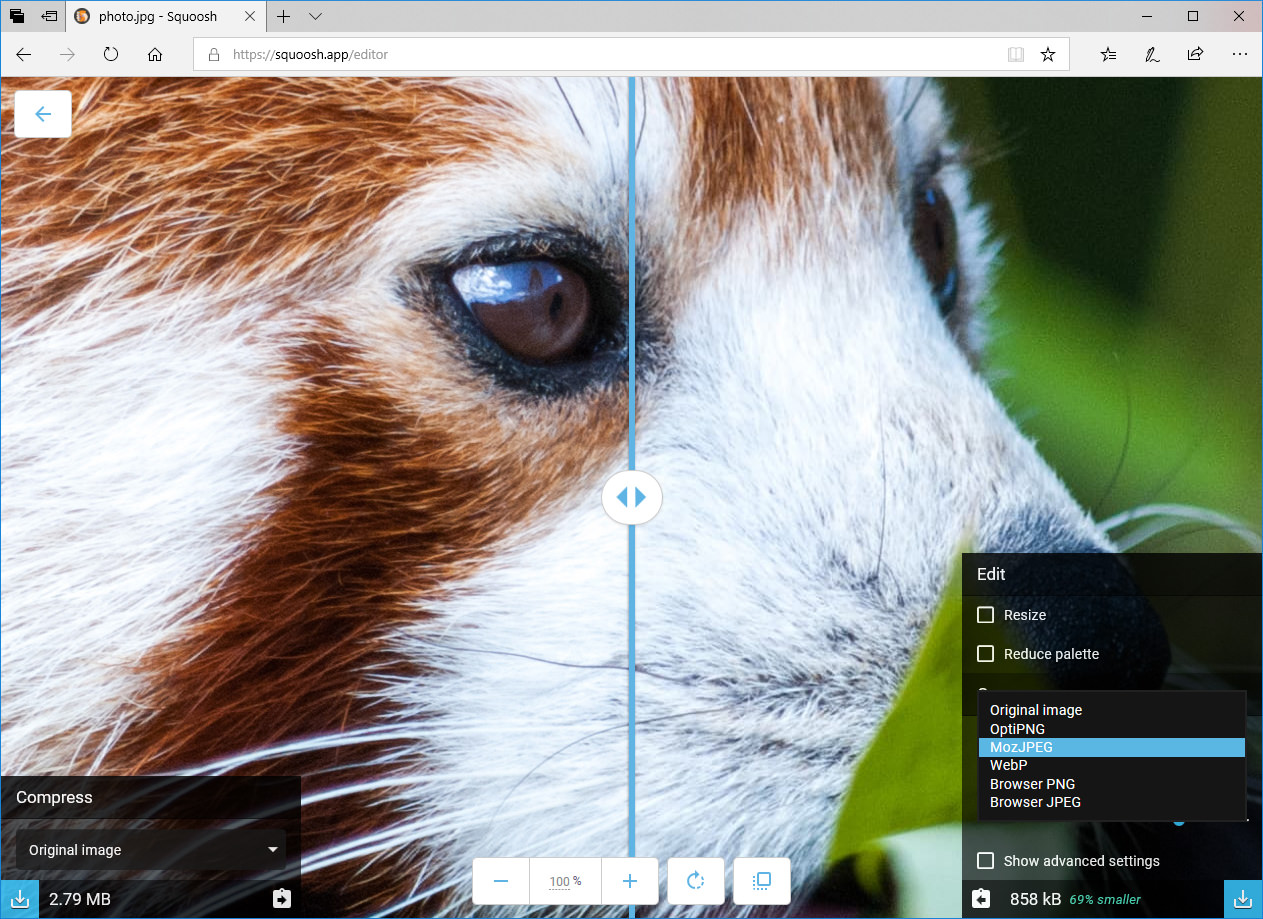Switch to the photo.jpg - Squoosh tab

point(157,16)
